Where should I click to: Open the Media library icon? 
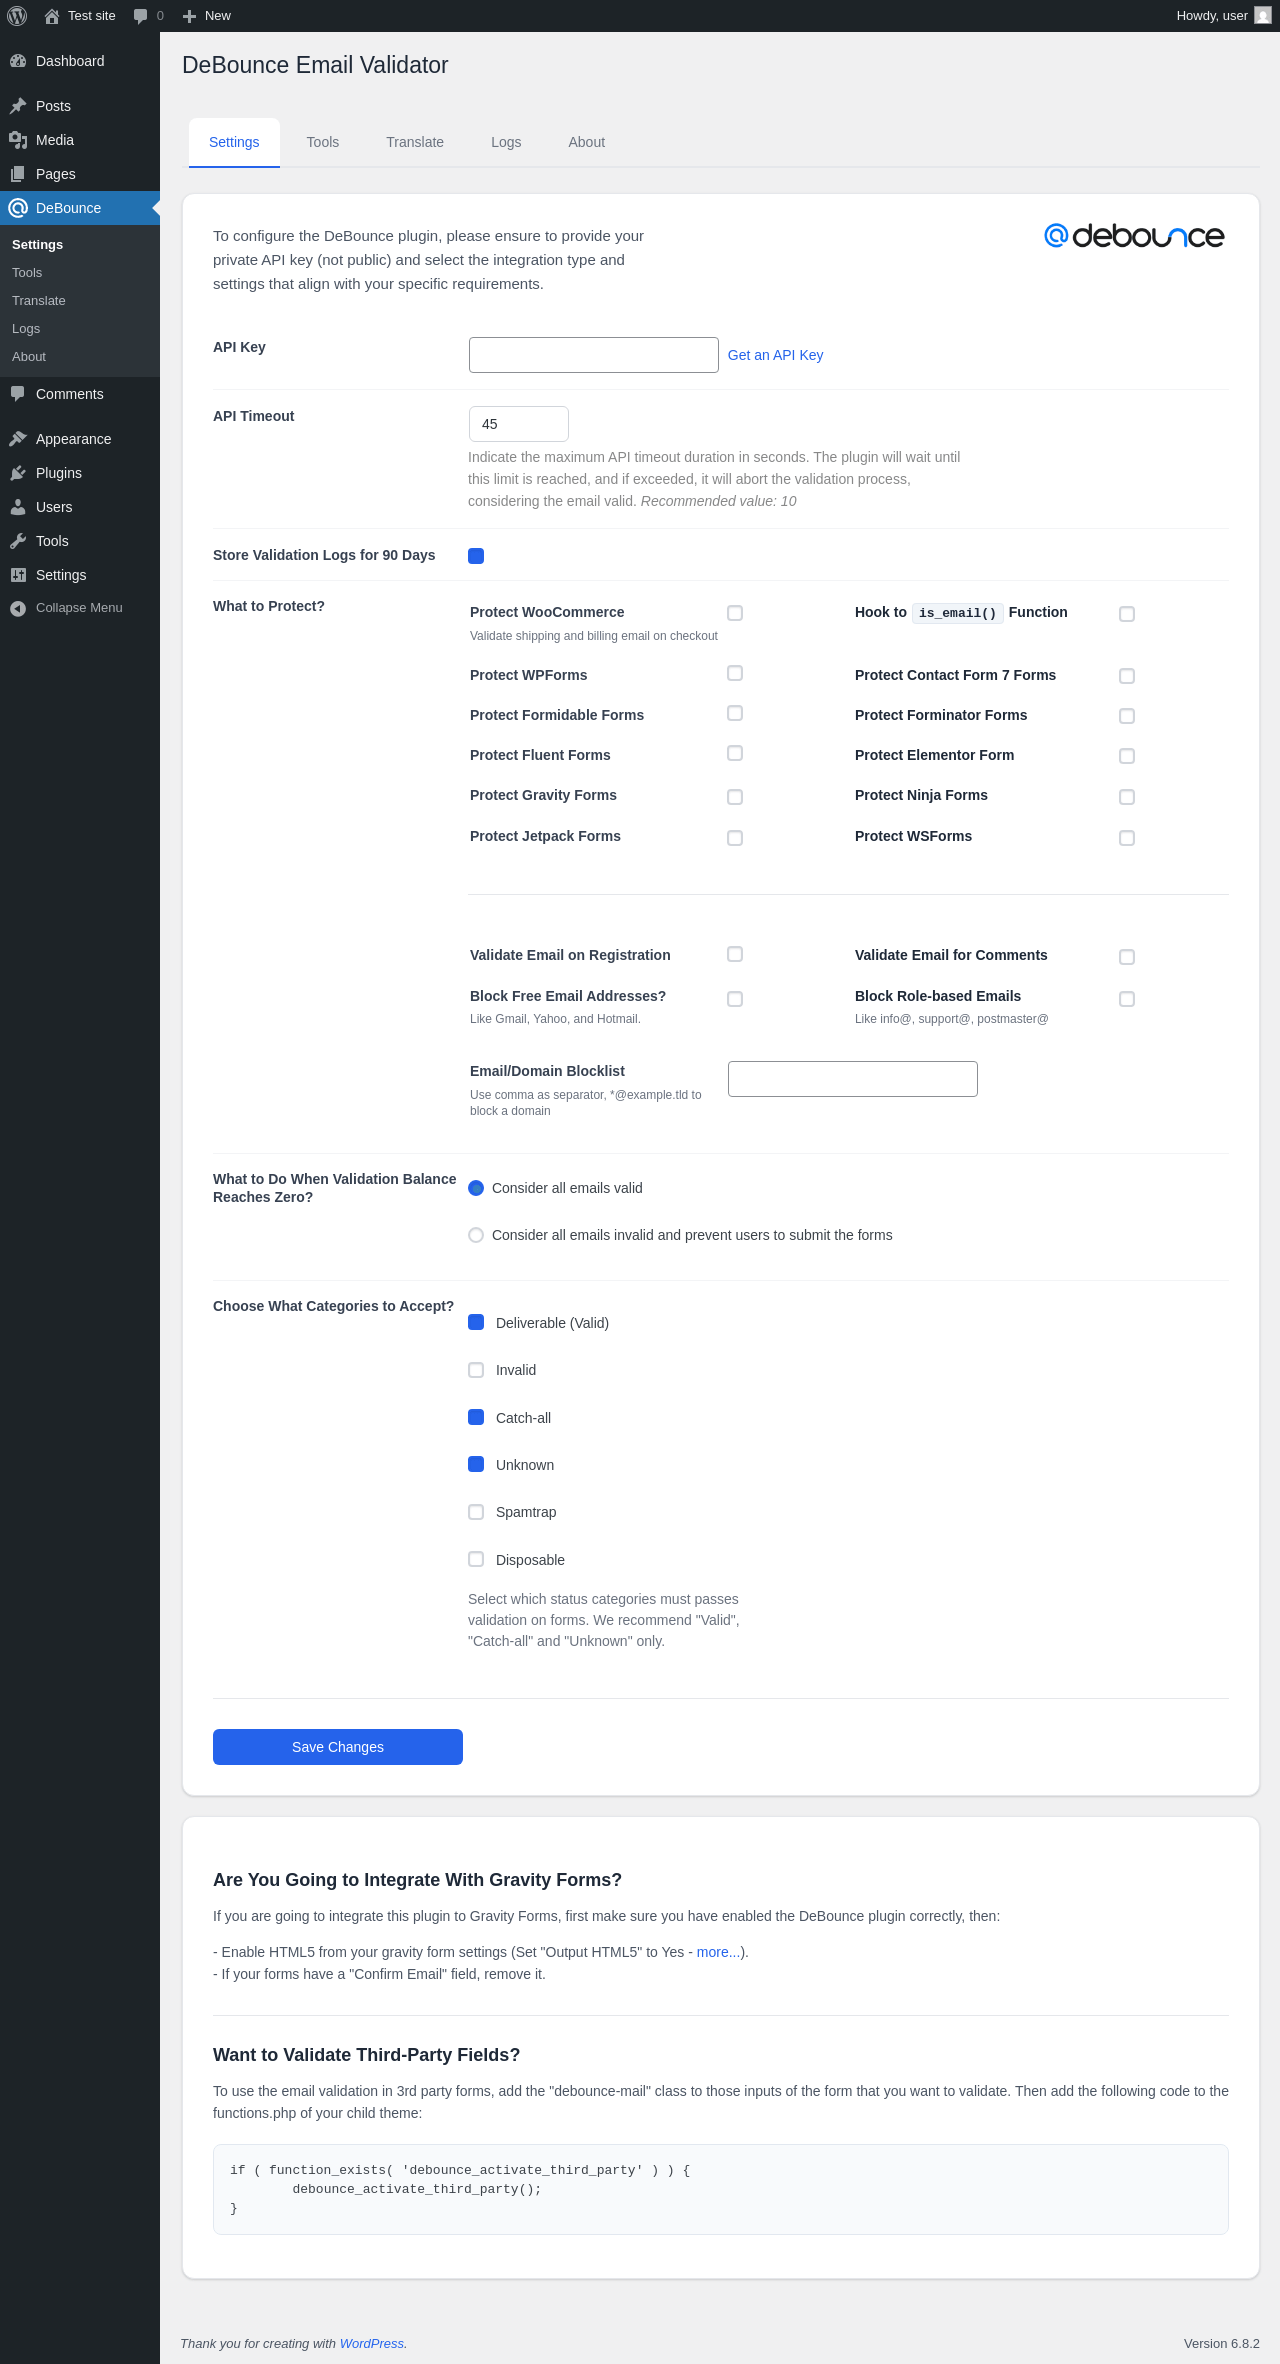coord(18,140)
